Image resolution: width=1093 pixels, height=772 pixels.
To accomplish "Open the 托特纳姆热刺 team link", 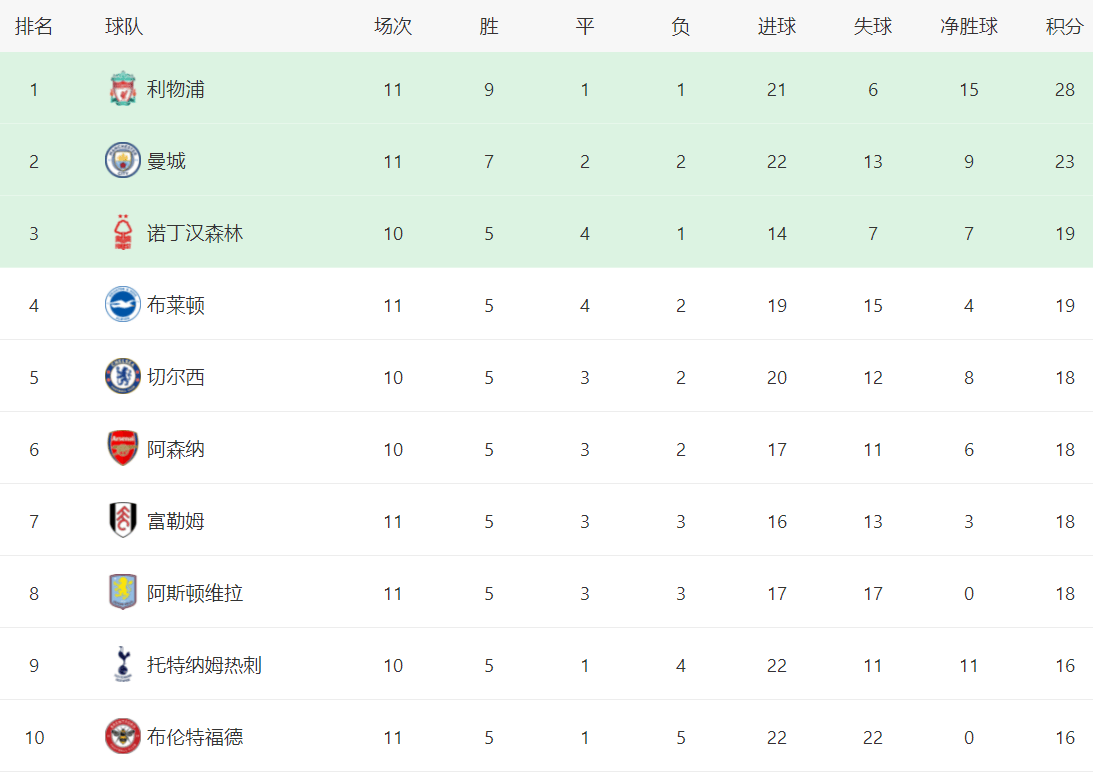I will point(204,665).
